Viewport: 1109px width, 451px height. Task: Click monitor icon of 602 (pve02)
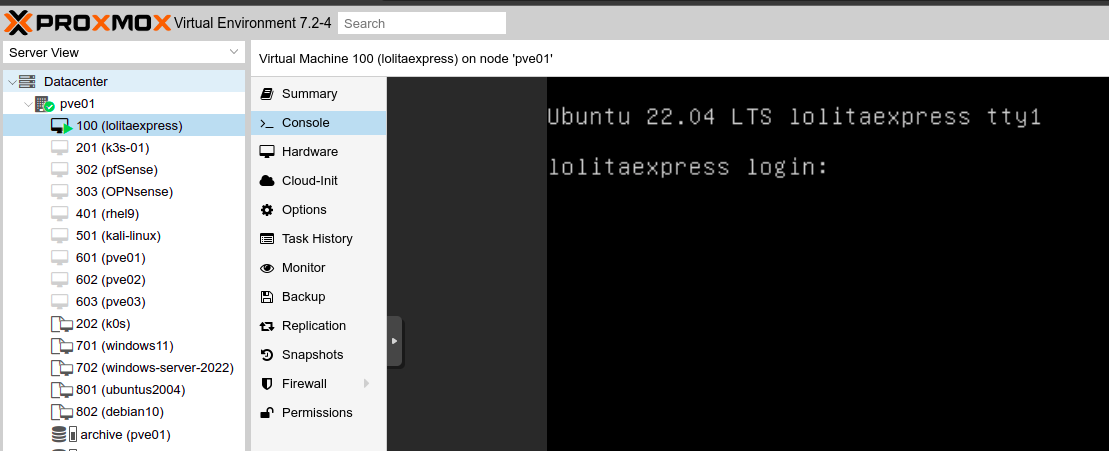coord(60,279)
